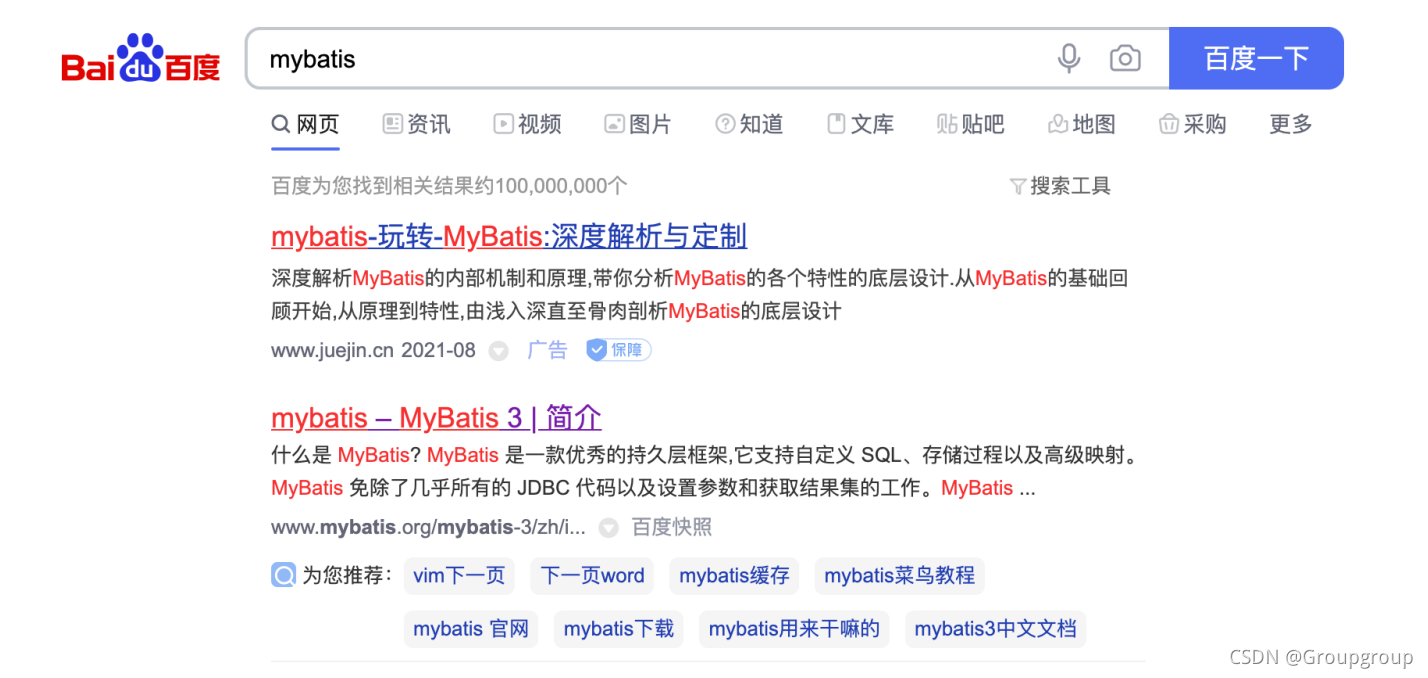This screenshot has width=1428, height=678.
Task: Click the voice search microphone icon
Action: [x=1069, y=58]
